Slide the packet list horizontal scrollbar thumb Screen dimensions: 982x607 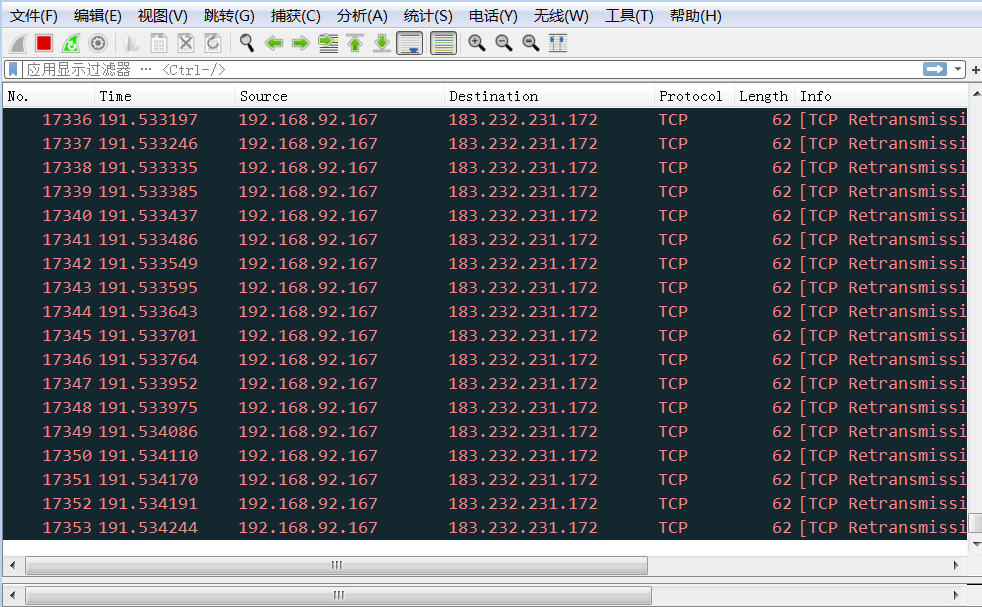coord(336,565)
